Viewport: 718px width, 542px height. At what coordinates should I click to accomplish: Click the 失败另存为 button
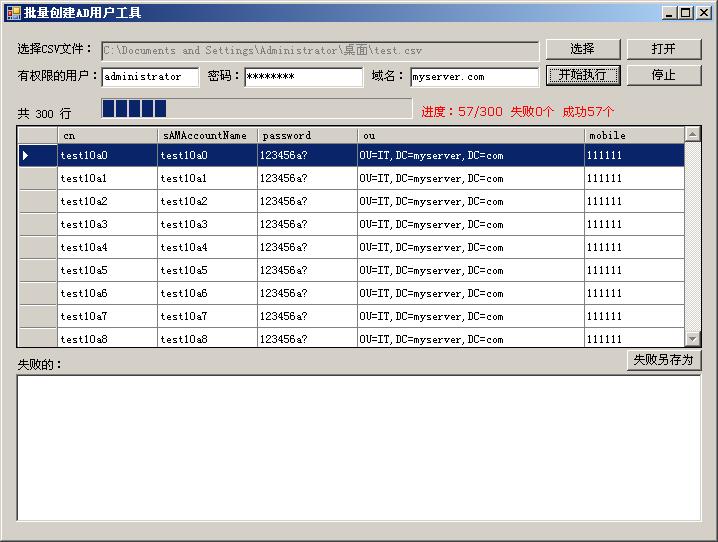[x=663, y=360]
